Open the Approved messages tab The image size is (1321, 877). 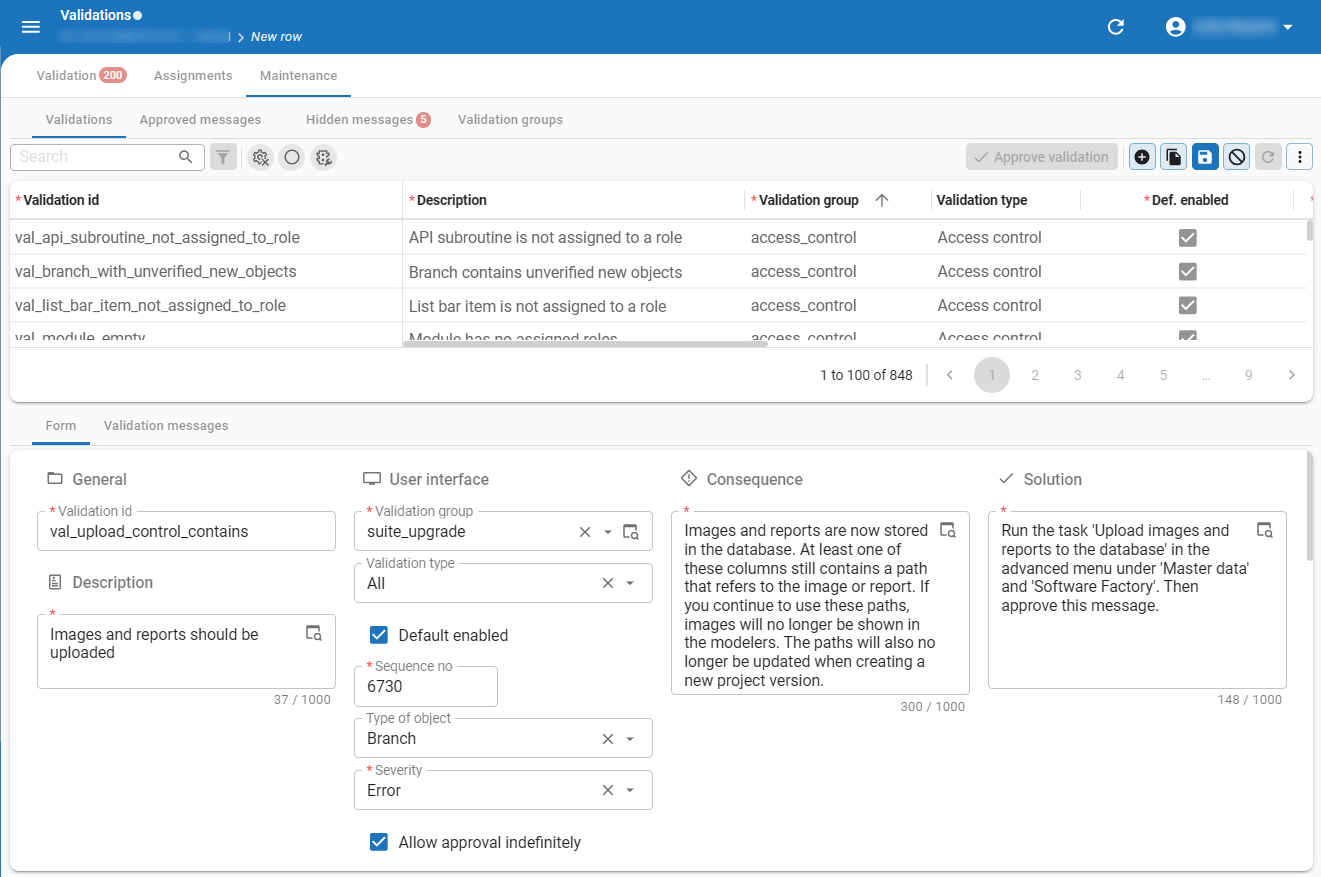[x=200, y=120]
